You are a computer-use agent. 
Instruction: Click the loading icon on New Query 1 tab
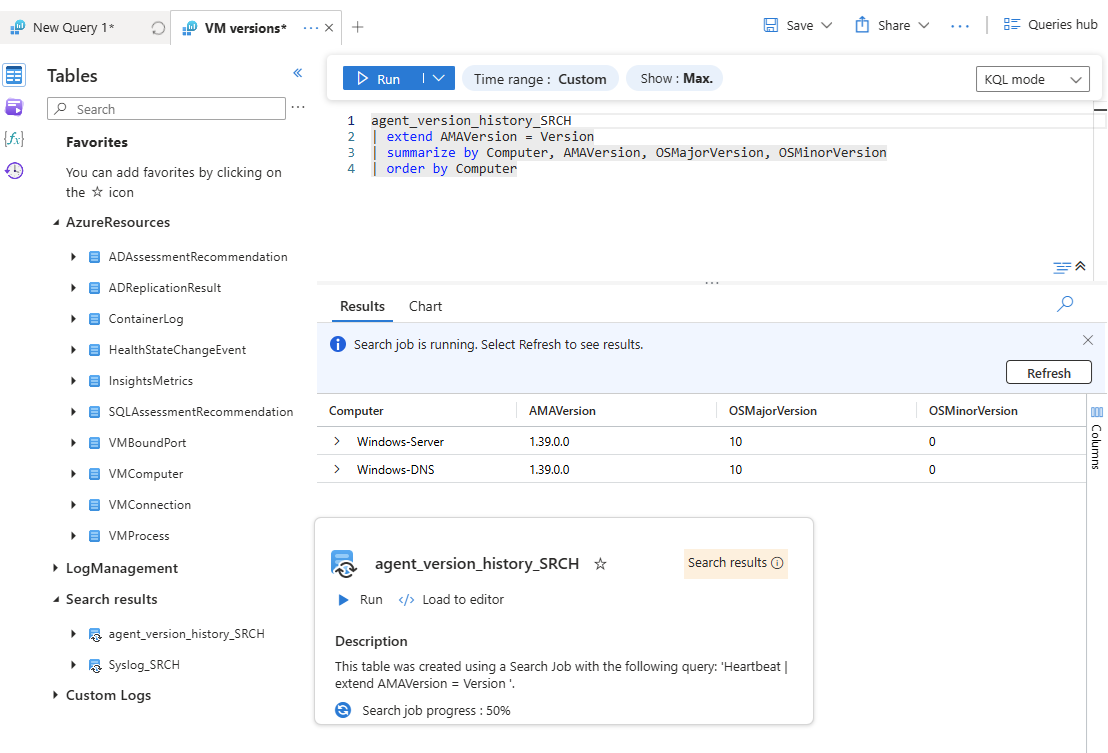(158, 28)
